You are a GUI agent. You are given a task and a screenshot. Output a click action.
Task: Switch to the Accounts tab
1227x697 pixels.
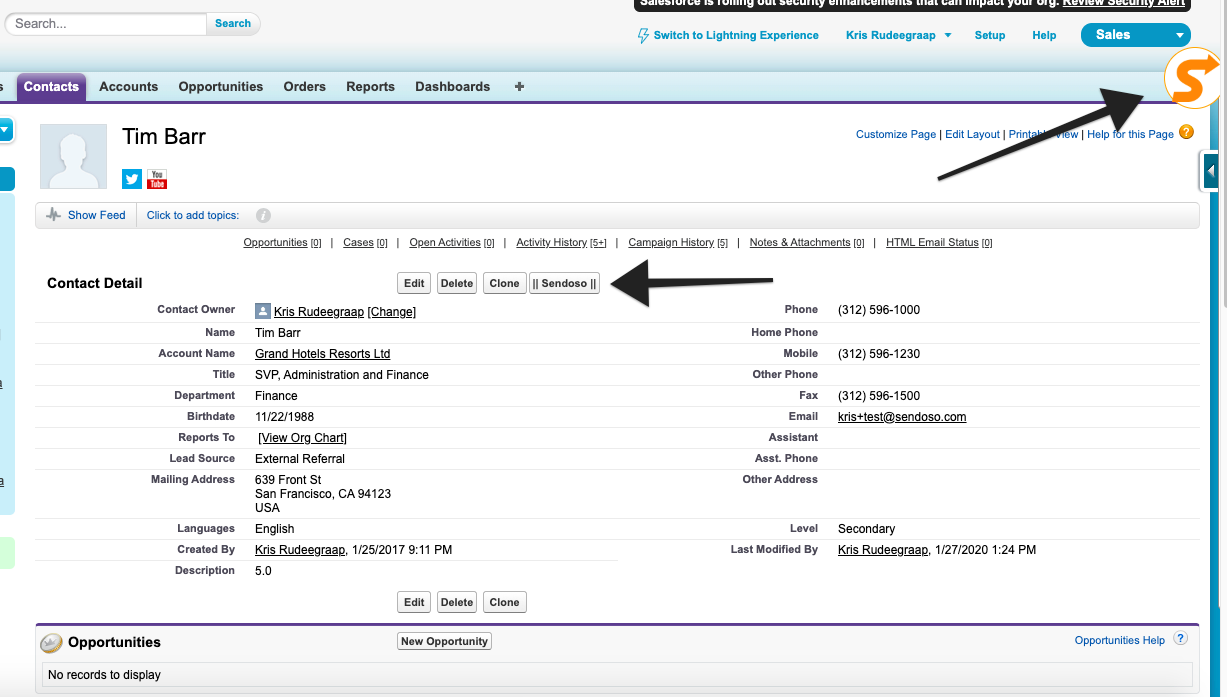(128, 87)
